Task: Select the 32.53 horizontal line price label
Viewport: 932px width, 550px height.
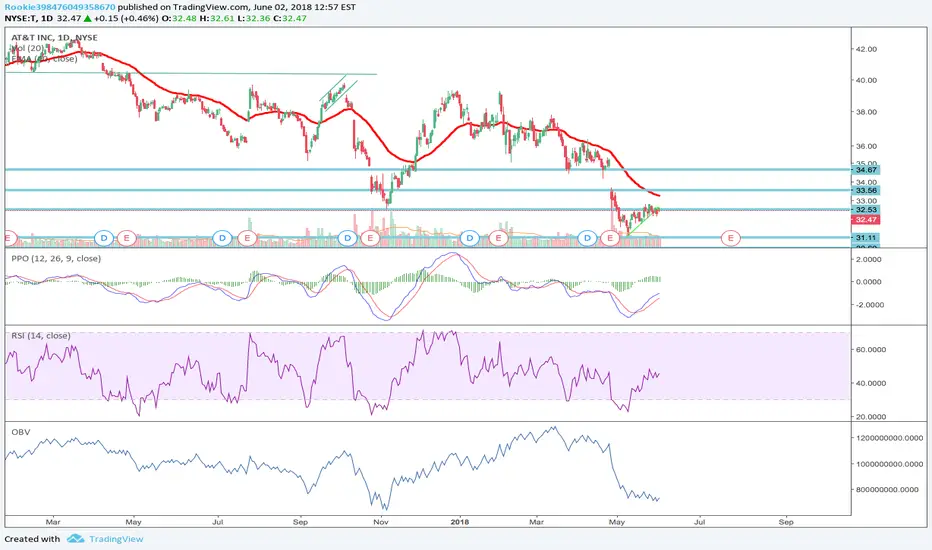Action: tap(865, 210)
